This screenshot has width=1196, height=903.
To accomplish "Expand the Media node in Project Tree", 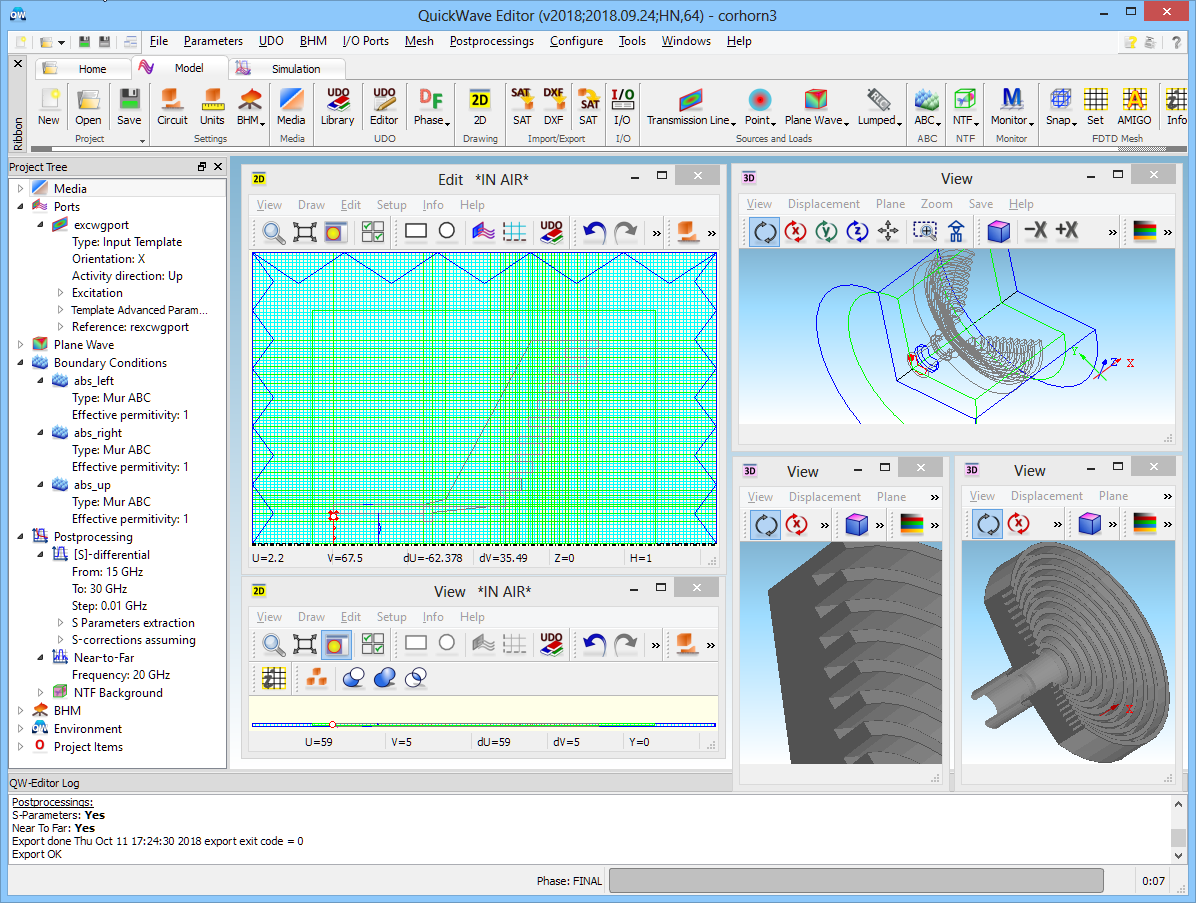I will coord(20,188).
